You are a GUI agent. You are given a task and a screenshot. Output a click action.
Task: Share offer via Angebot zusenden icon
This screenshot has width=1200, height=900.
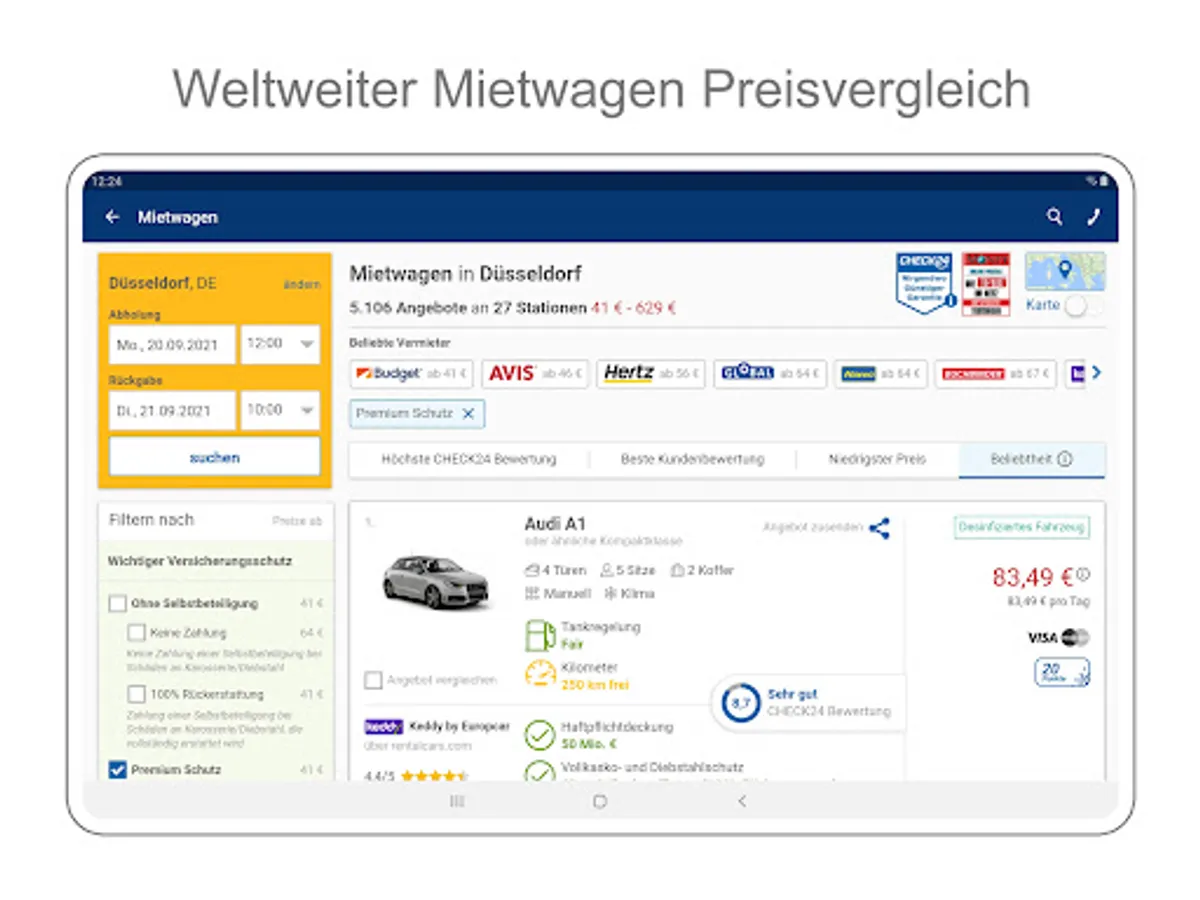879,528
